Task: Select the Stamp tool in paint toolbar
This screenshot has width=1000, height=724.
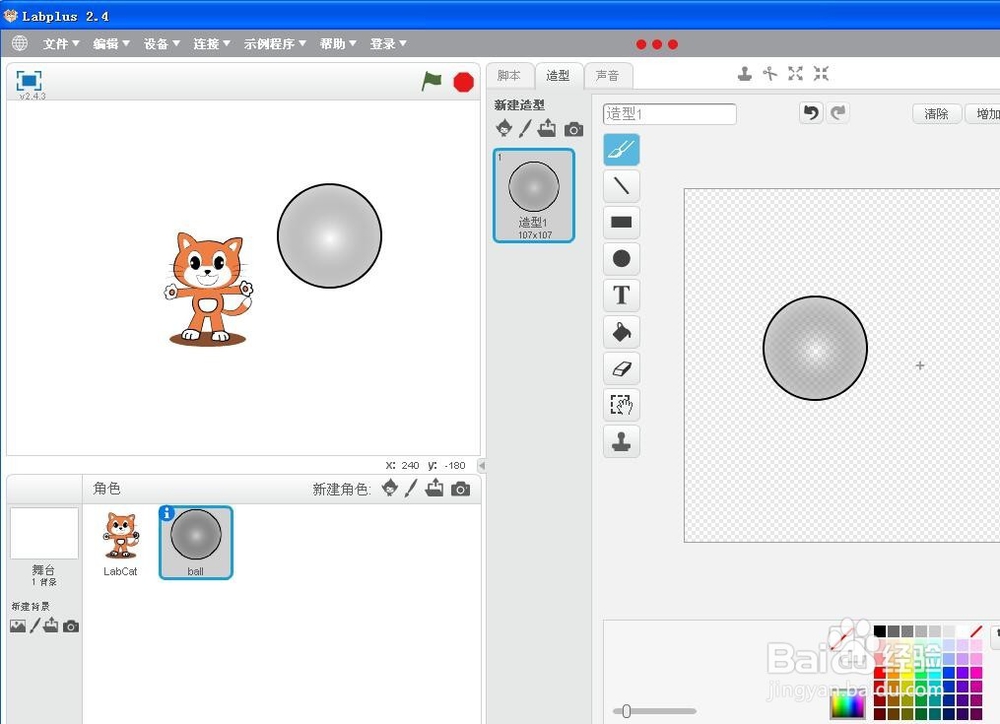Action: [621, 441]
